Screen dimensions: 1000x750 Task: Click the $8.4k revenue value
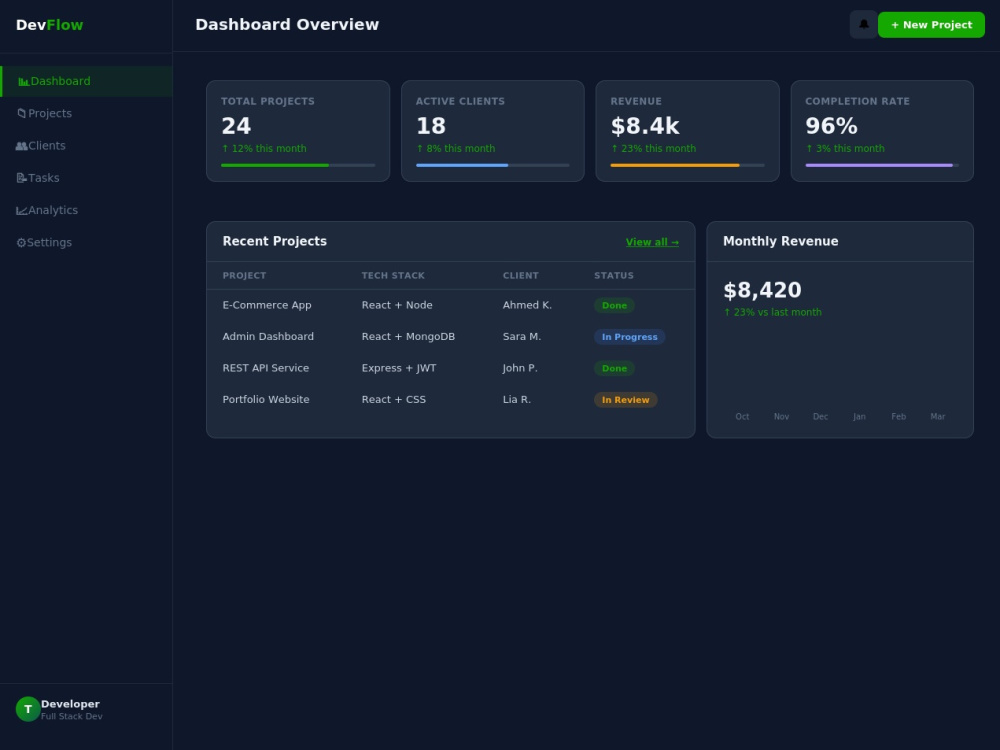[x=645, y=126]
